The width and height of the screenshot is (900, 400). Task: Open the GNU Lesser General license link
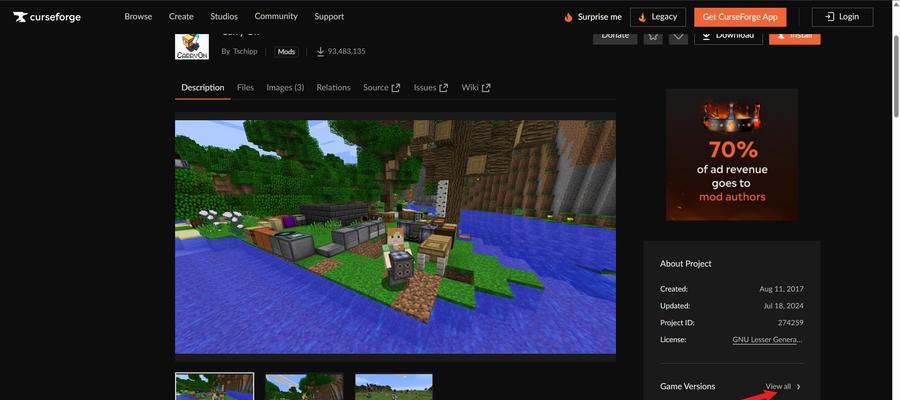click(x=767, y=340)
